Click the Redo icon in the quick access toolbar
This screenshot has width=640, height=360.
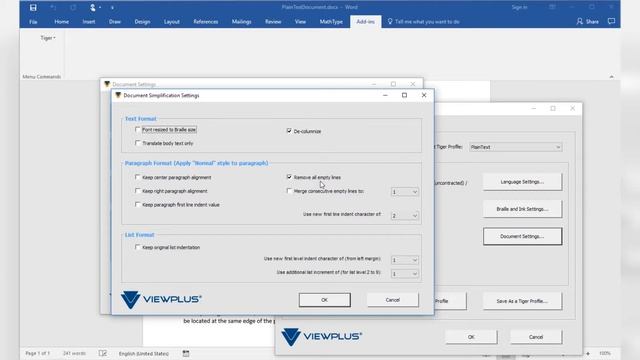(73, 7)
